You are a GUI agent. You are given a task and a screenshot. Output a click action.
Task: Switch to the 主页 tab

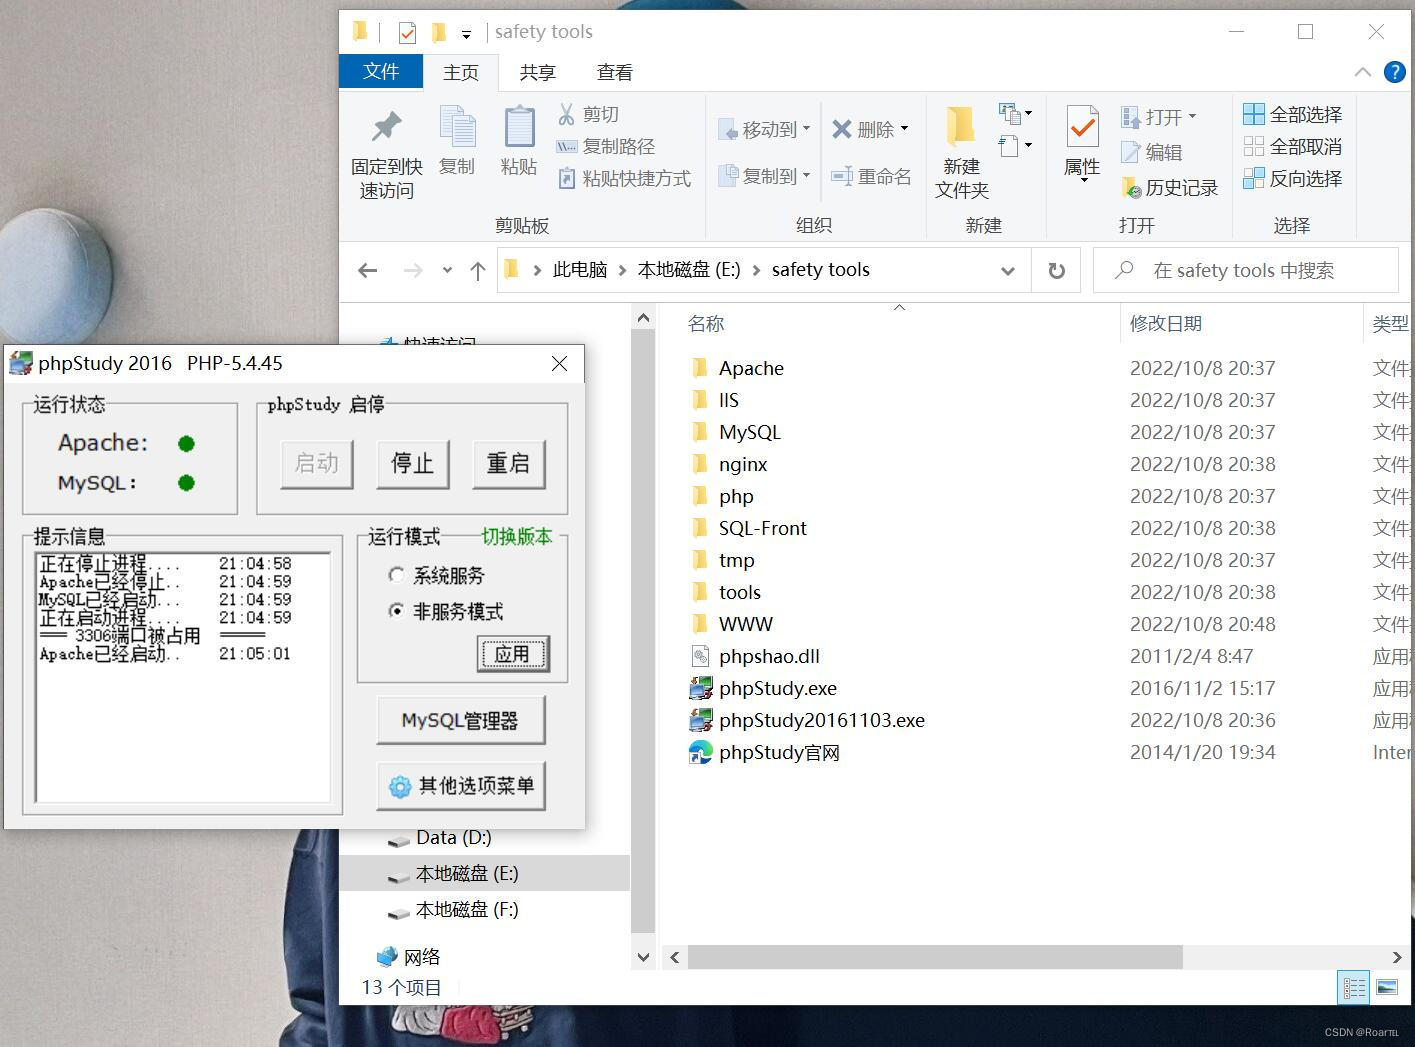[x=461, y=72]
